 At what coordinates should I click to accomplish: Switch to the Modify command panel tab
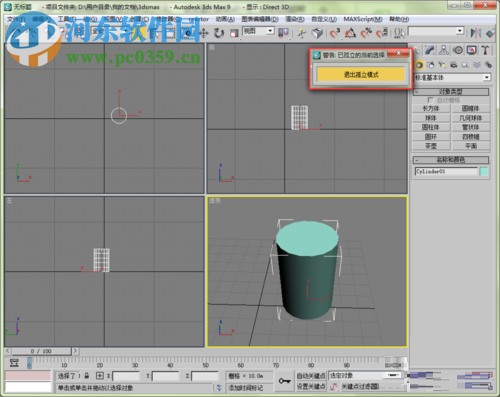[x=430, y=50]
